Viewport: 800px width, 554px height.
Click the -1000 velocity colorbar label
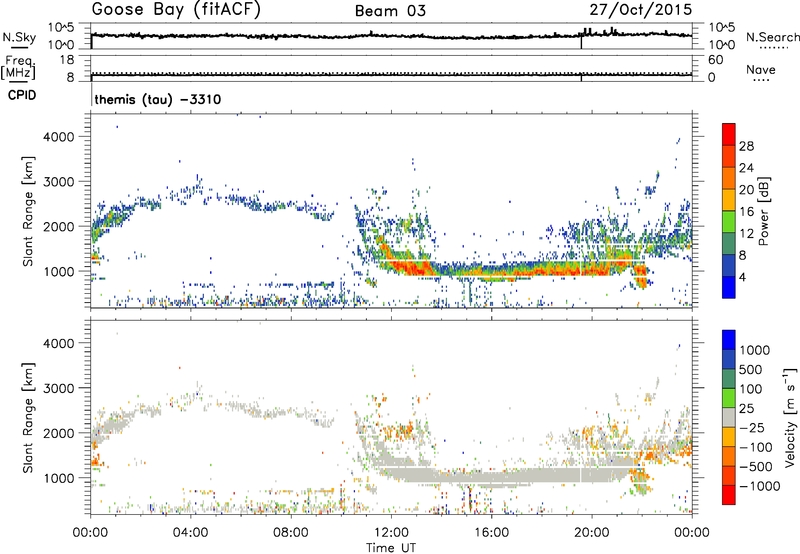759,486
